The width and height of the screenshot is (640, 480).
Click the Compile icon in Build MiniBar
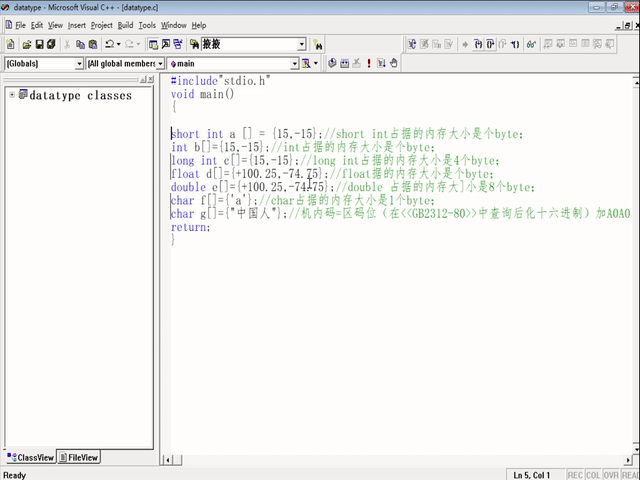(x=332, y=63)
